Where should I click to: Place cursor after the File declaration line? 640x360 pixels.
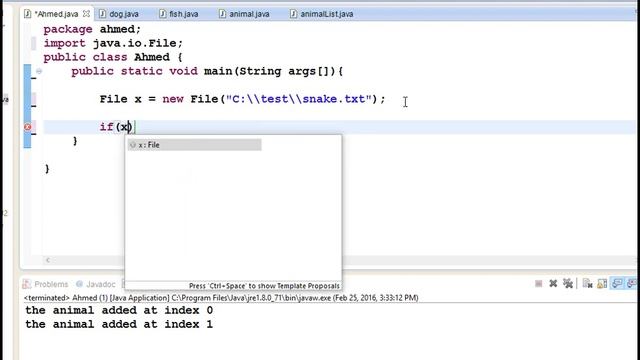(386, 99)
